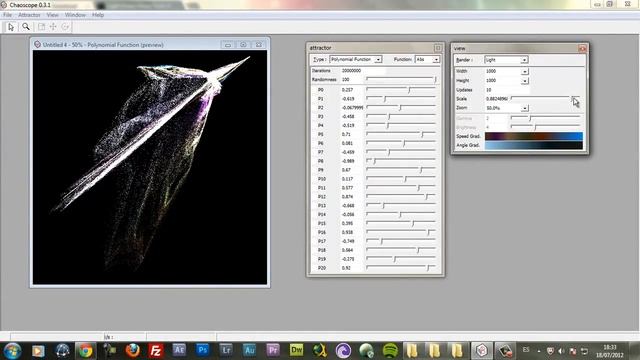Image resolution: width=640 pixels, height=360 pixels.
Task: Click the circular rotate tool icon
Action: pos(65,27)
